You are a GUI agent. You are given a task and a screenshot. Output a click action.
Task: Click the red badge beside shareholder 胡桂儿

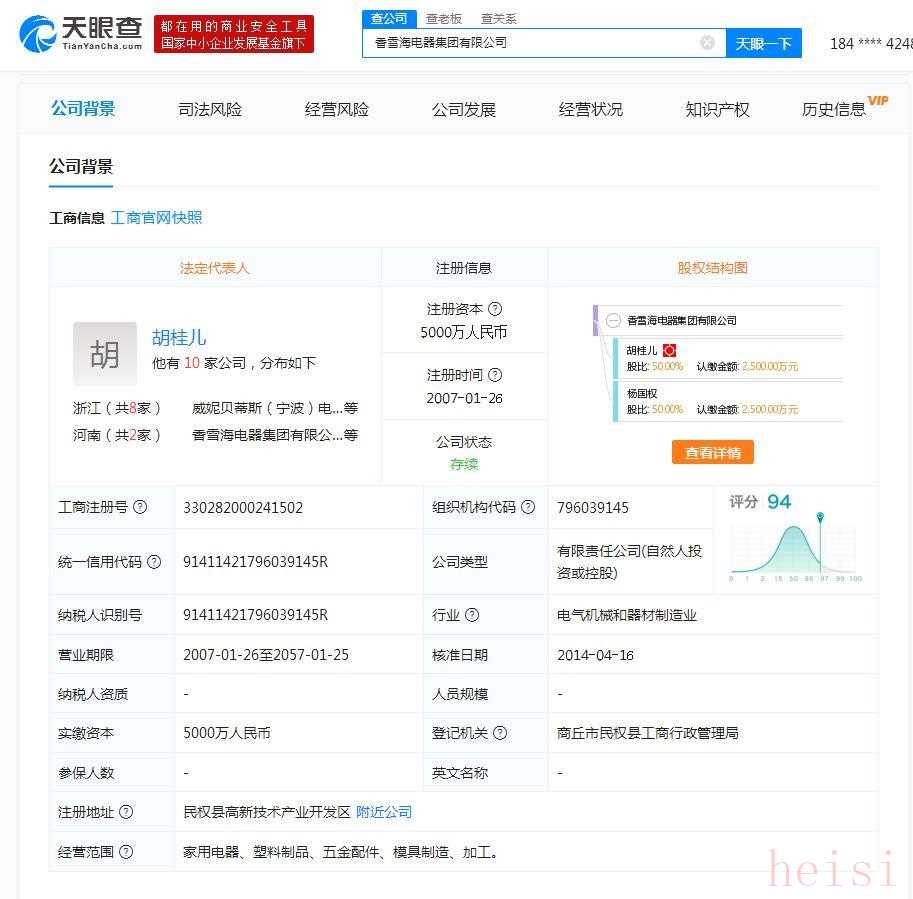pyautogui.click(x=670, y=350)
